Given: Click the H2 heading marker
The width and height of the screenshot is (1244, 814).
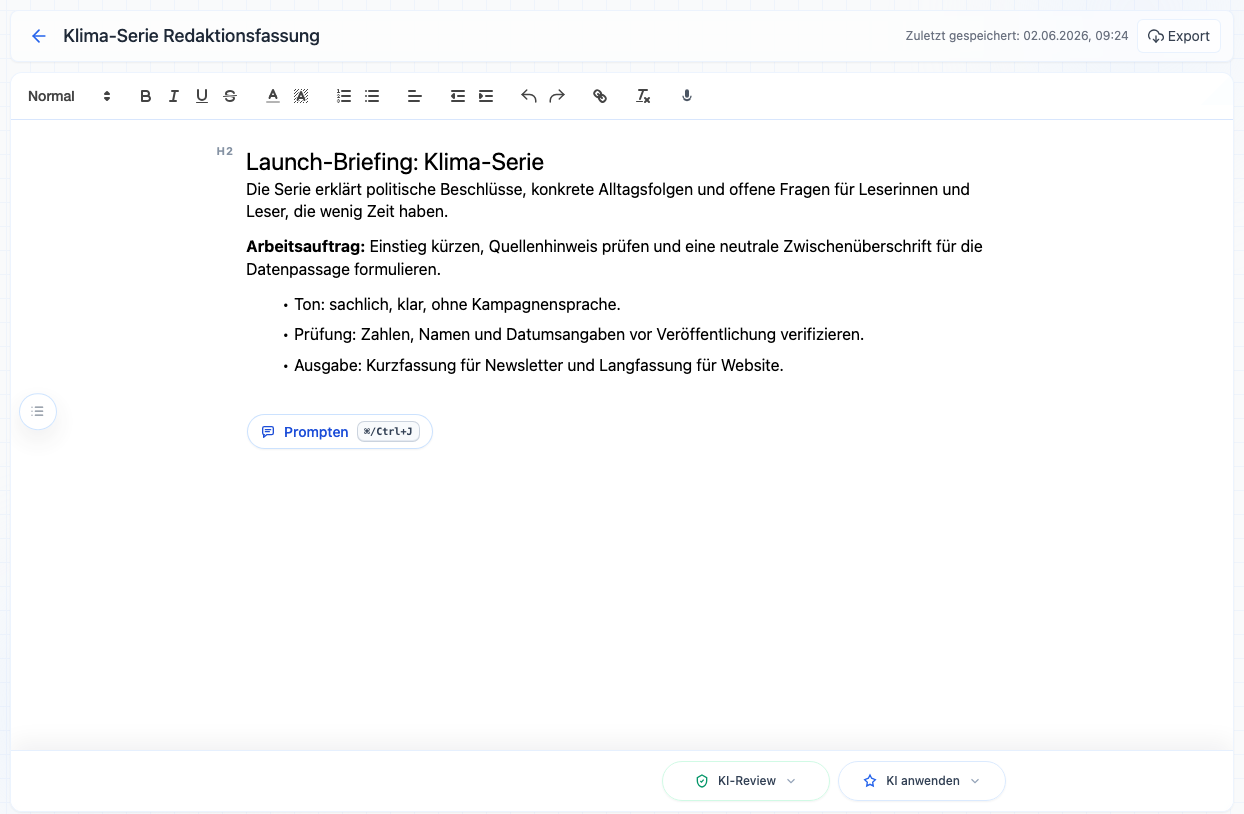Looking at the screenshot, I should coord(225,152).
